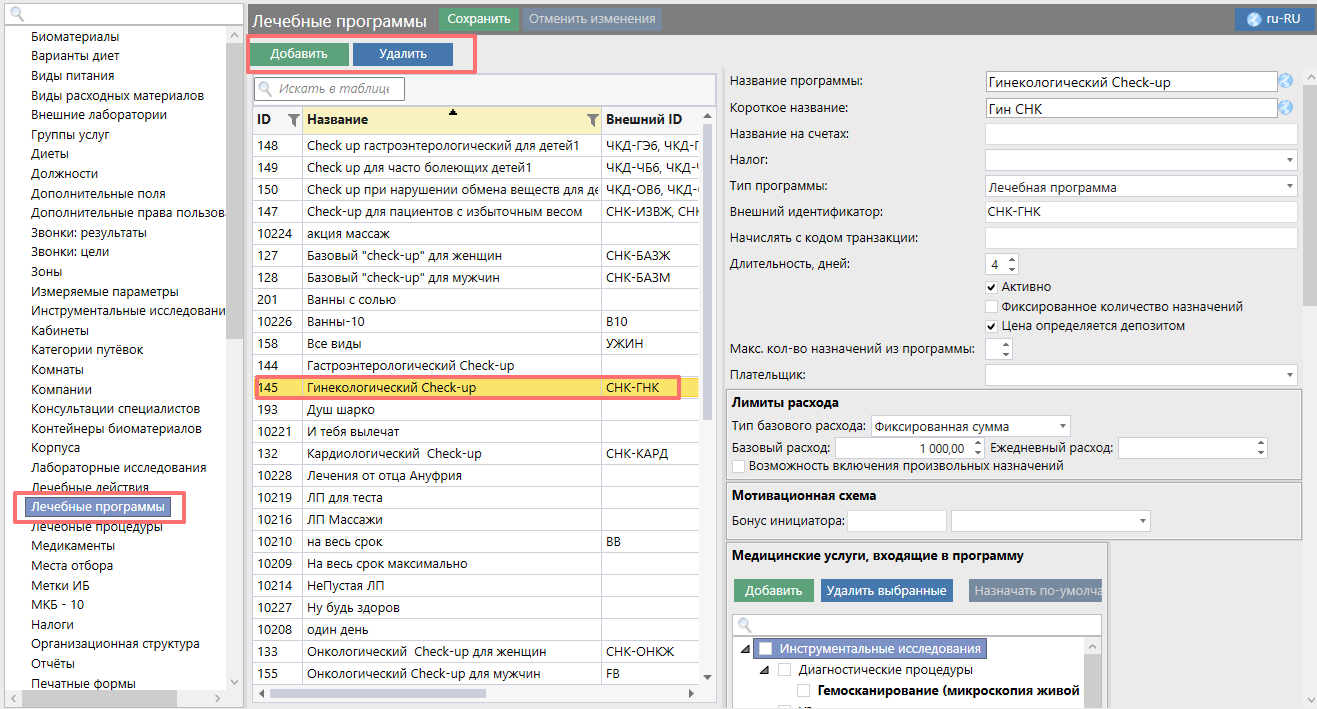Open Медикаменты in the sidebar list
Image resolution: width=1317 pixels, height=709 pixels.
point(73,546)
